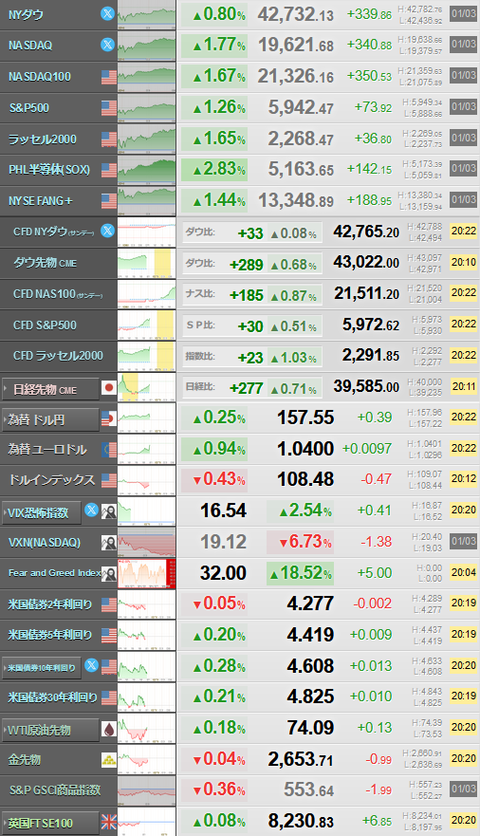Click the X icon beside VIX恐怖指数
The height and width of the screenshot is (836, 480).
[92, 510]
